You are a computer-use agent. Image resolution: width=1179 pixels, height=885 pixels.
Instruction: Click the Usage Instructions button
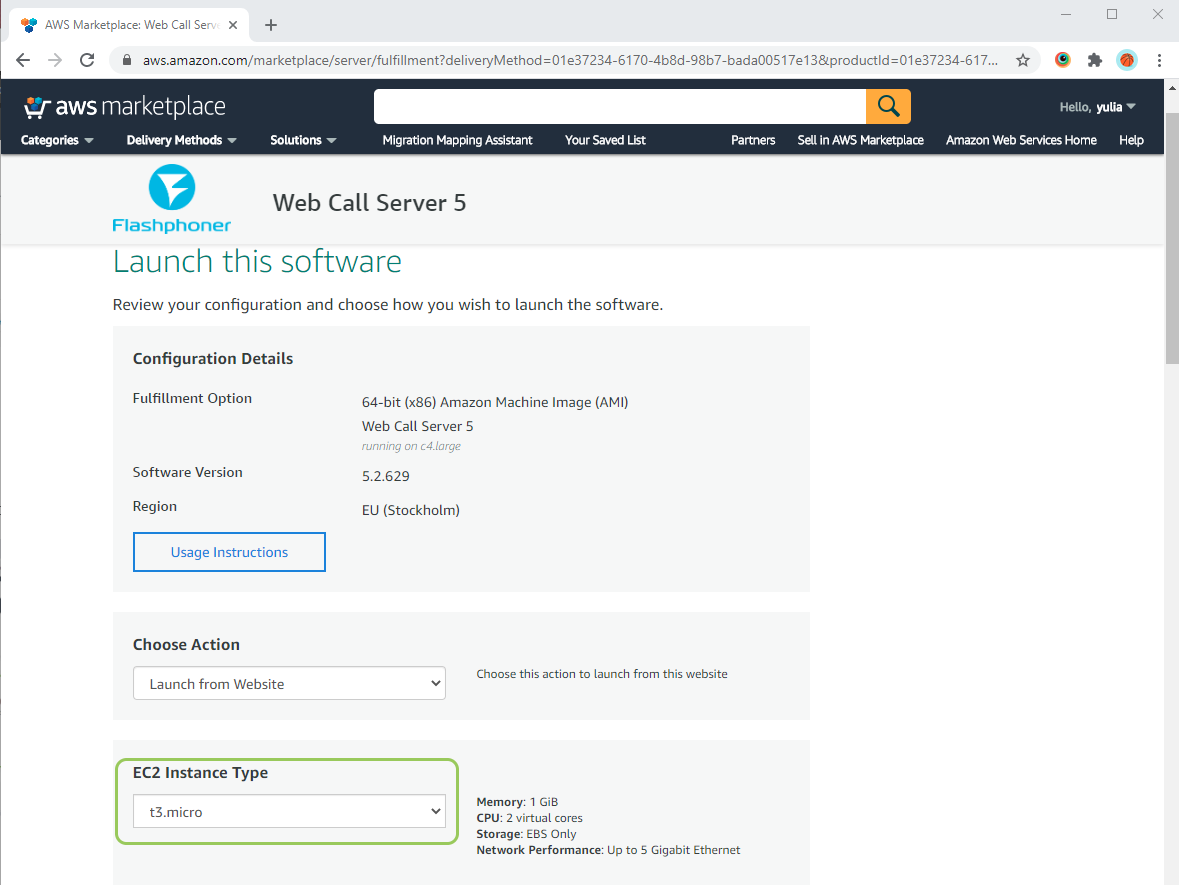(x=229, y=552)
